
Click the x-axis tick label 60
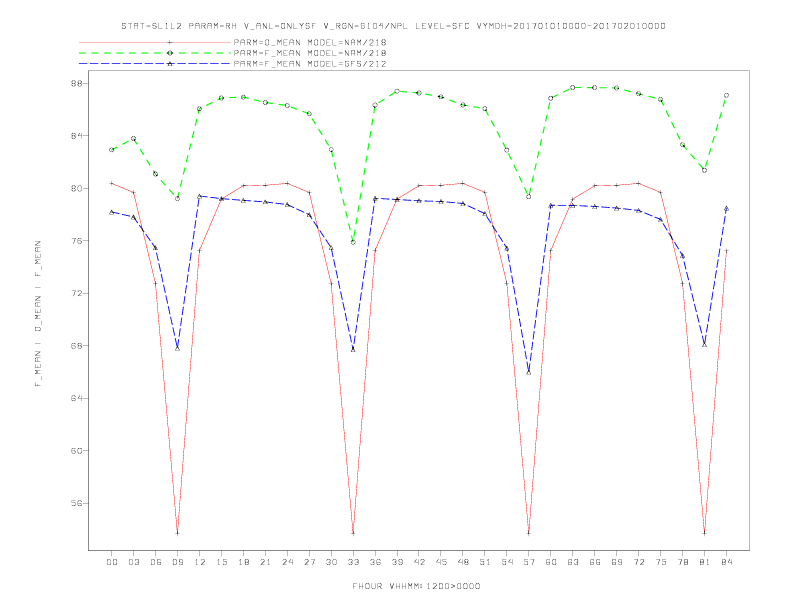coord(551,562)
